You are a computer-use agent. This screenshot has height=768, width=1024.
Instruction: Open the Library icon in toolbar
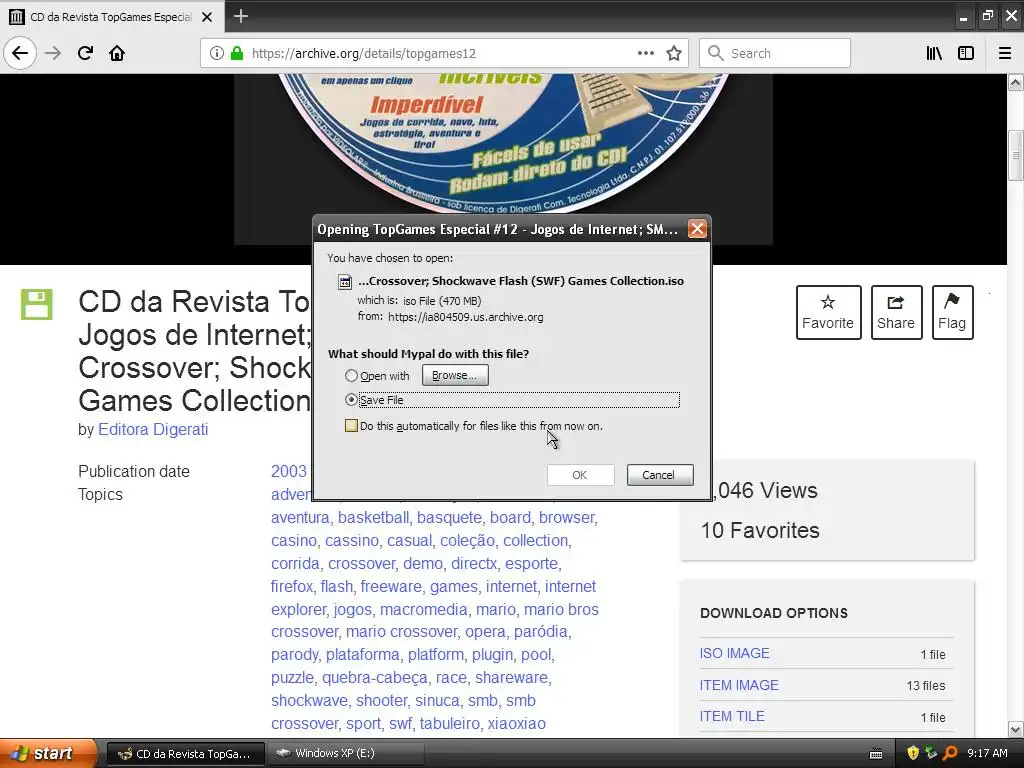point(934,53)
